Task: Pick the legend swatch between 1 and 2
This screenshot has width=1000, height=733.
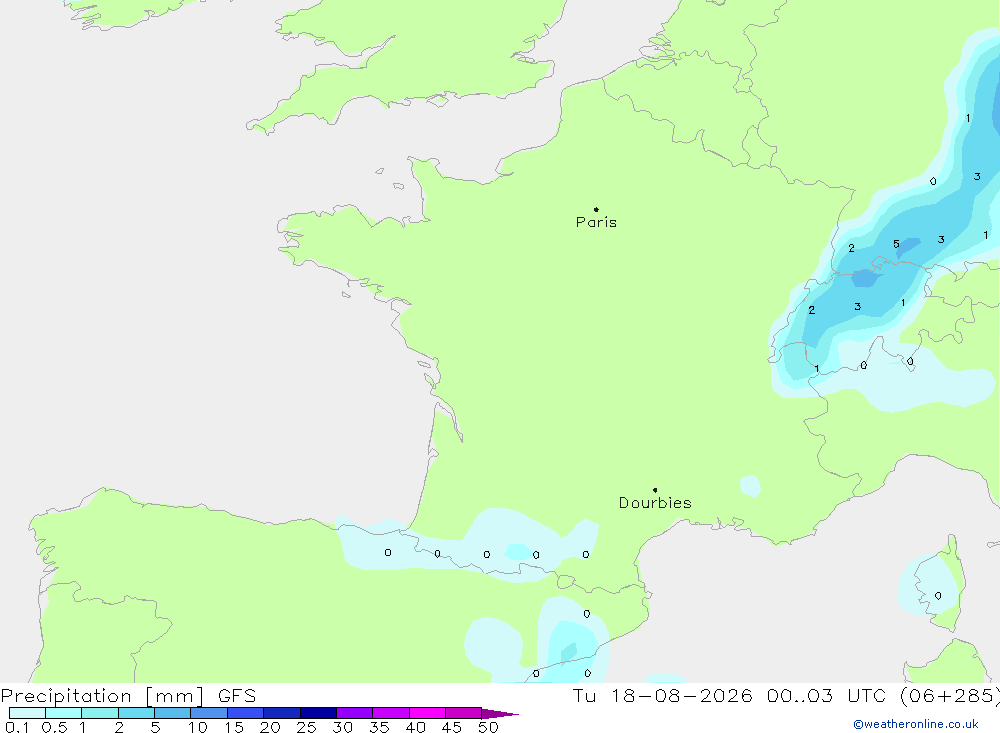Action: tap(100, 713)
